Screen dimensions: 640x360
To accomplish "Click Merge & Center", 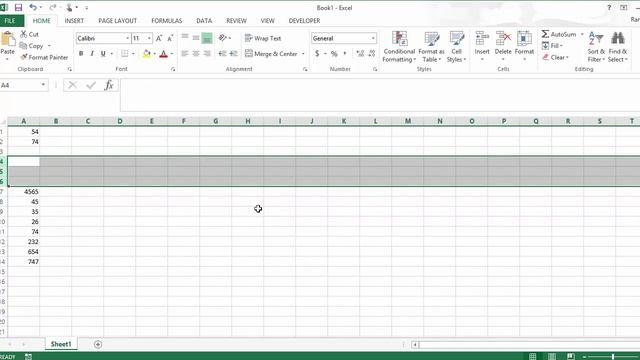I will coord(271,53).
